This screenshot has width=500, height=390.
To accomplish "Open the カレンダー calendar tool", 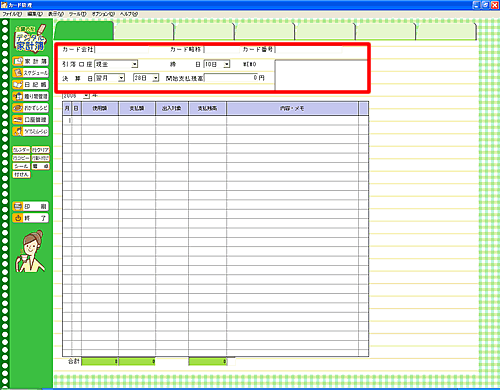I will [x=21, y=150].
